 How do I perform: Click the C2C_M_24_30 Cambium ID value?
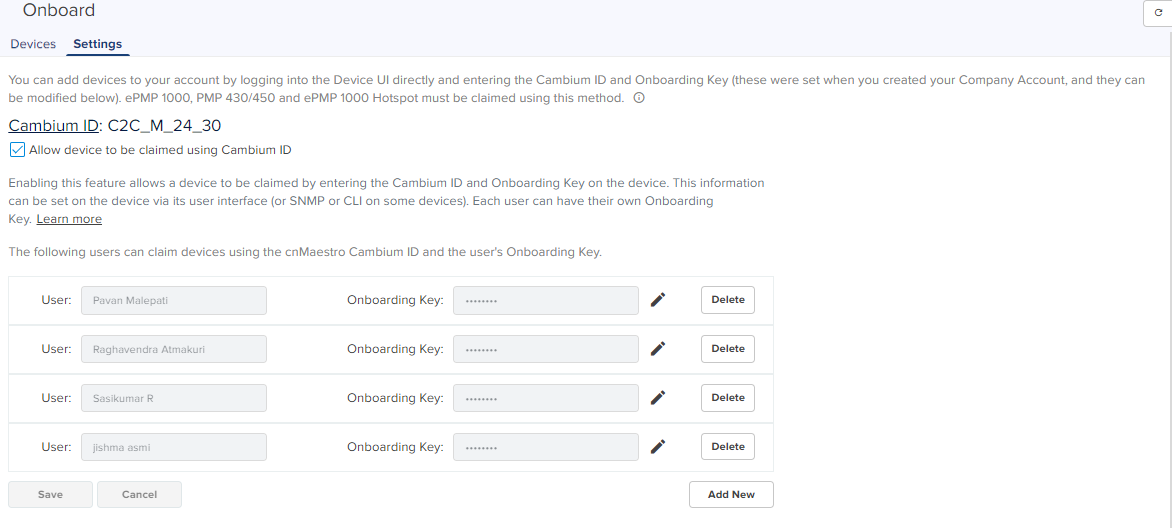pyautogui.click(x=164, y=126)
